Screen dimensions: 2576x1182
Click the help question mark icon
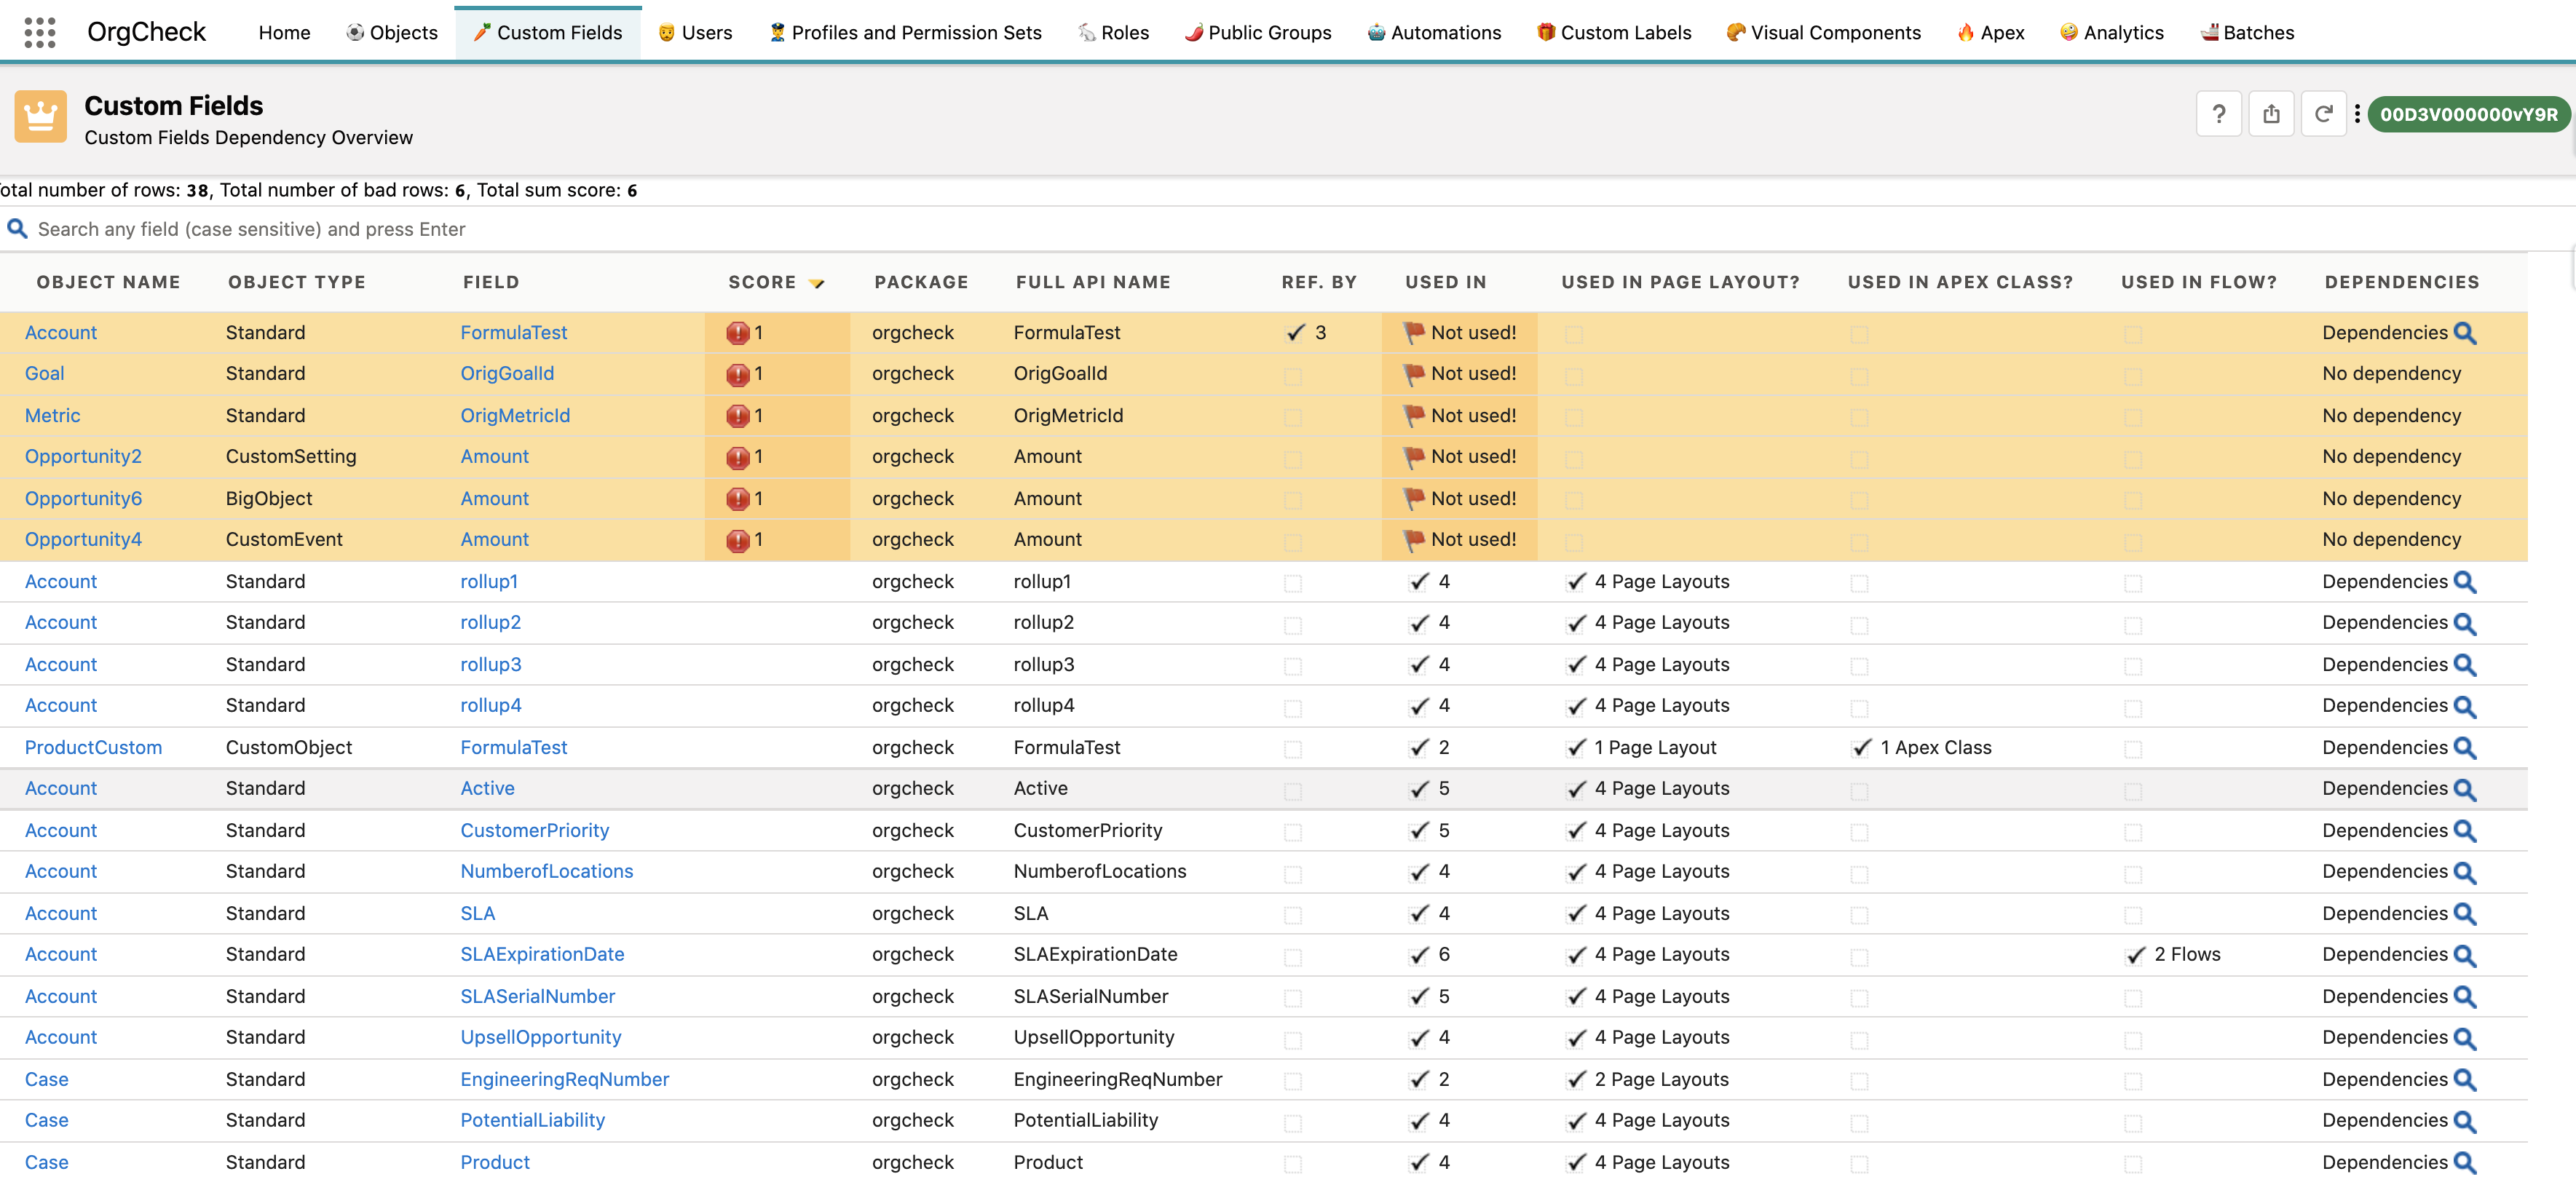2219,113
